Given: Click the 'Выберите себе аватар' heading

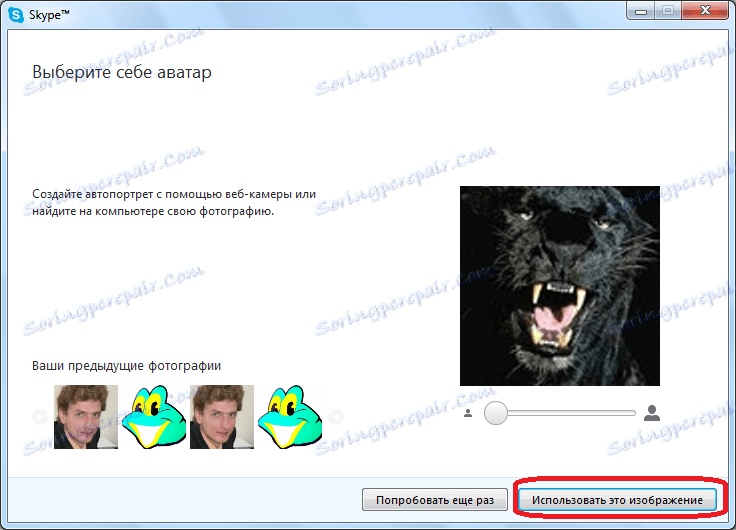Looking at the screenshot, I should (122, 72).
